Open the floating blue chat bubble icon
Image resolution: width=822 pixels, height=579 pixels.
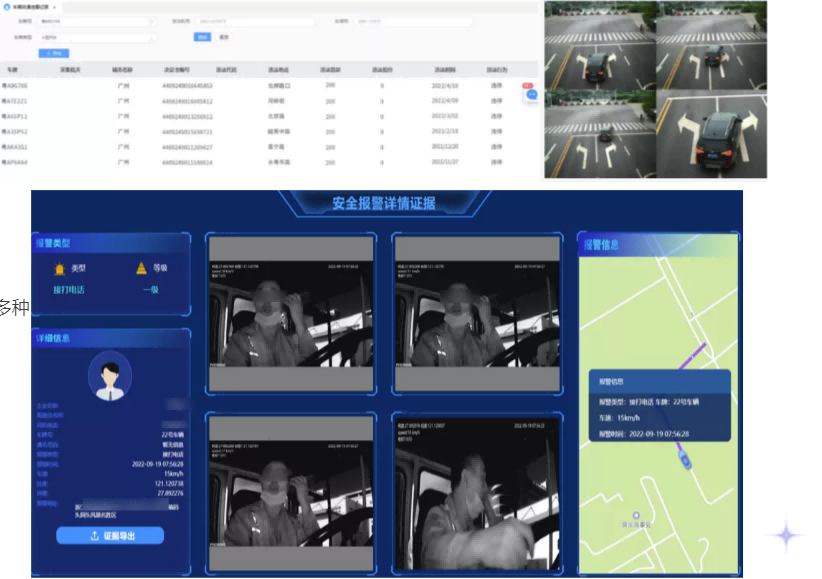click(532, 94)
